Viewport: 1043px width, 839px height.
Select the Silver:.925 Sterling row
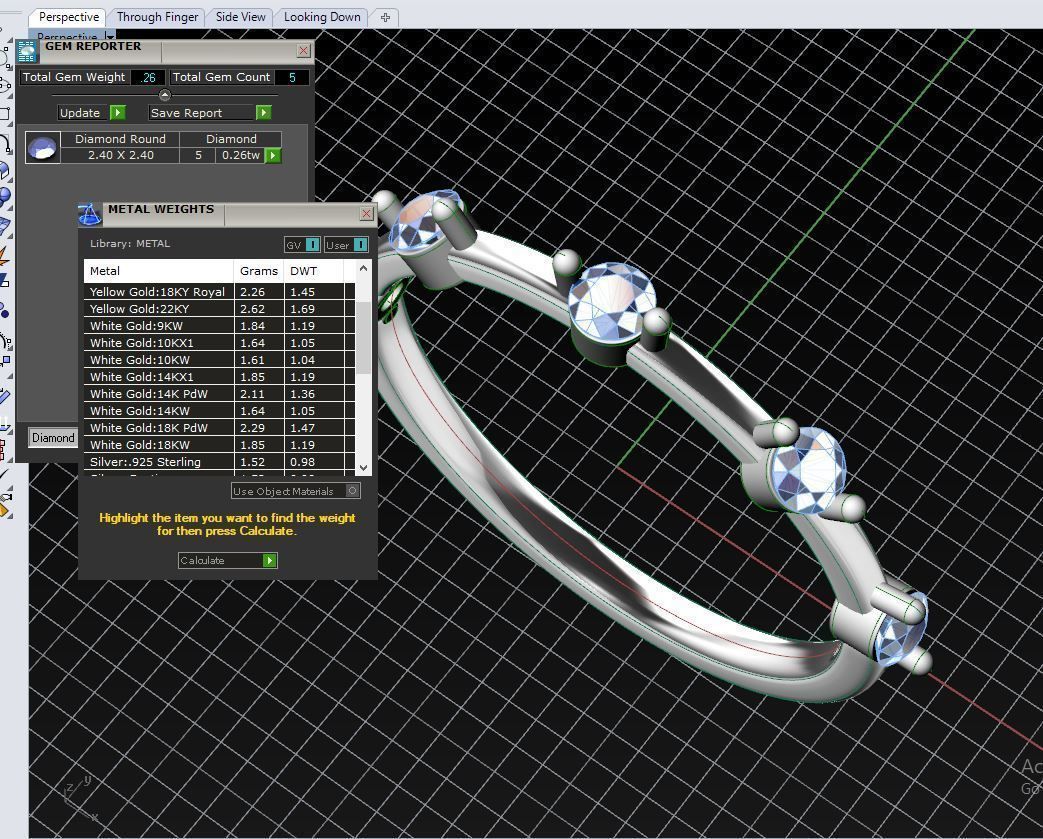click(x=220, y=462)
